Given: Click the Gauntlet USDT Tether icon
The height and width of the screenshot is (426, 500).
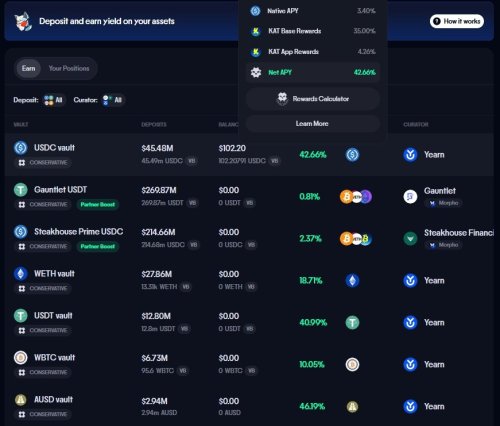Looking at the screenshot, I should pyautogui.click(x=20, y=190).
